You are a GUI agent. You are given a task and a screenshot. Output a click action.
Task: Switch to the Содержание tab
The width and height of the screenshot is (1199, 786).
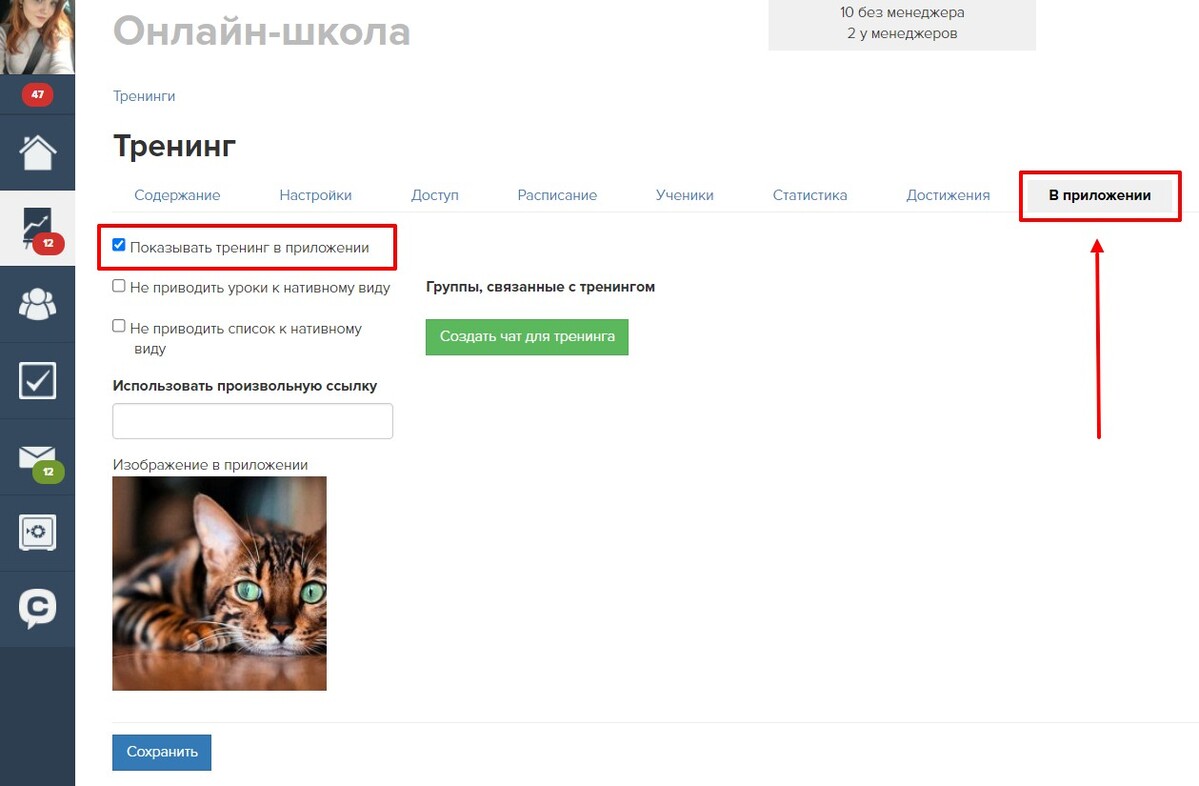[x=177, y=195]
